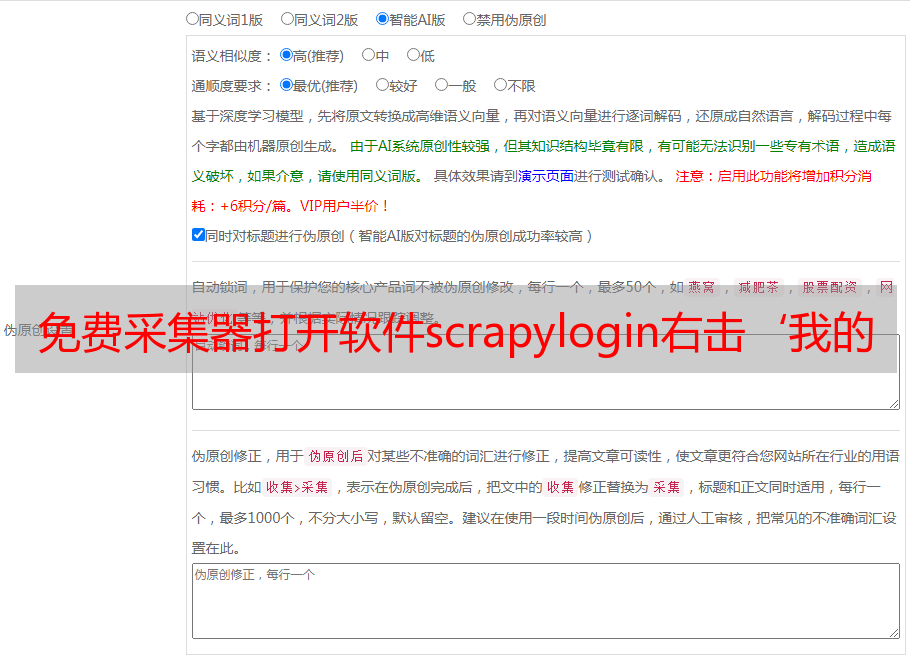Choose the 智能AI版 radio option
Image resolution: width=911 pixels, height=658 pixels.
[x=382, y=19]
